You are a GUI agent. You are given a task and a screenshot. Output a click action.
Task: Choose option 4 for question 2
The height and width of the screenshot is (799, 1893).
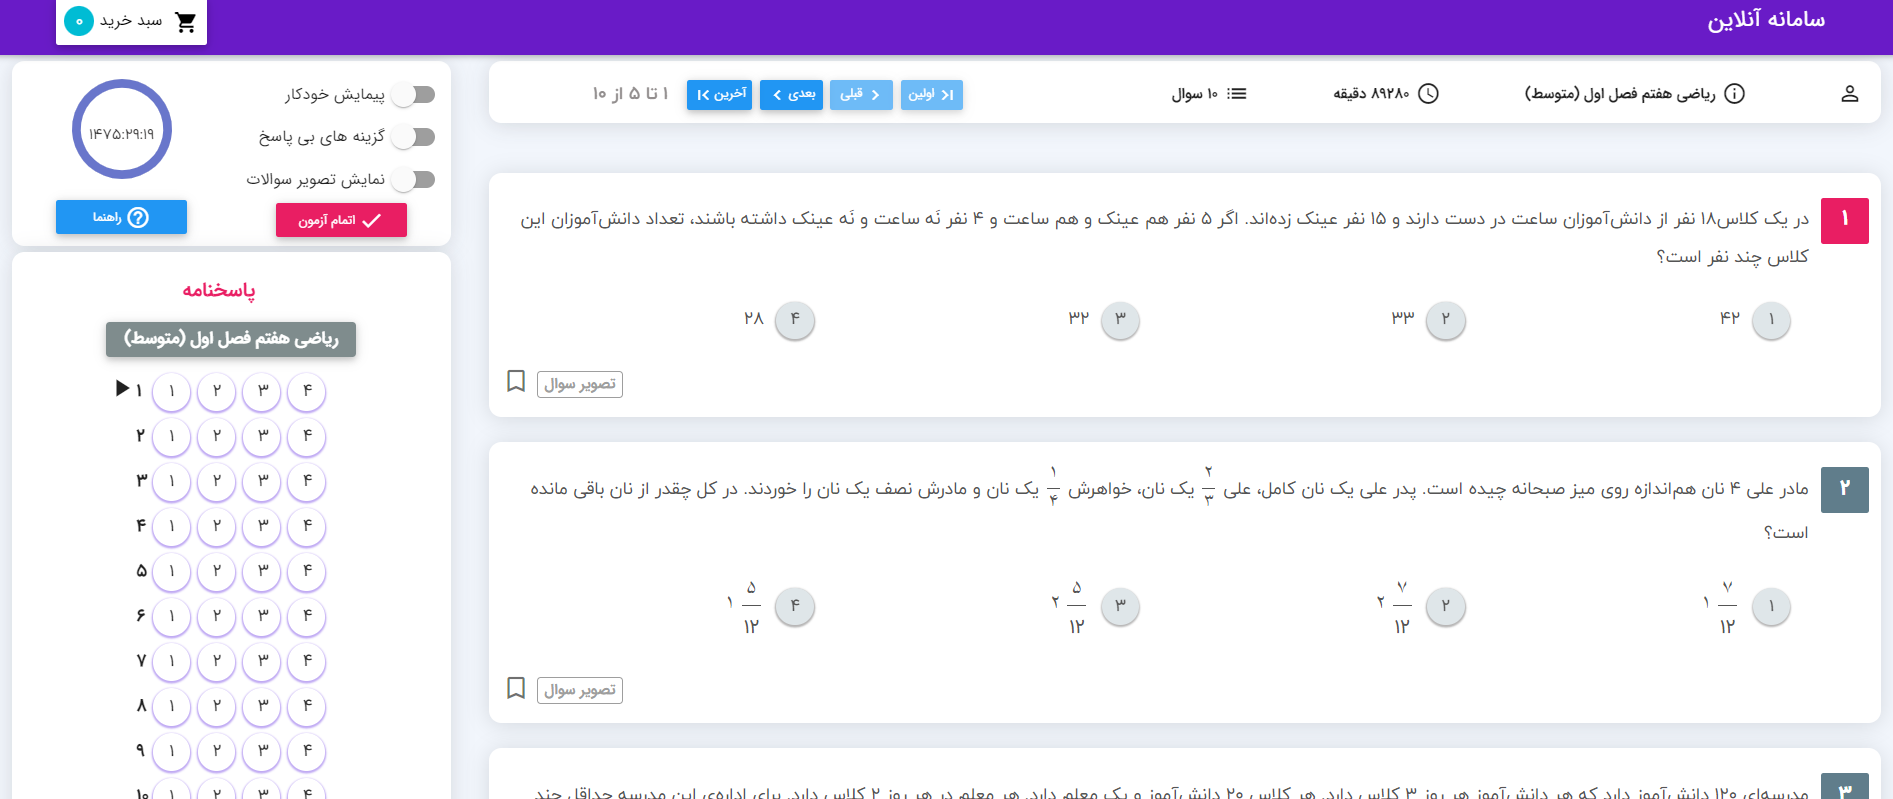pyautogui.click(x=795, y=606)
